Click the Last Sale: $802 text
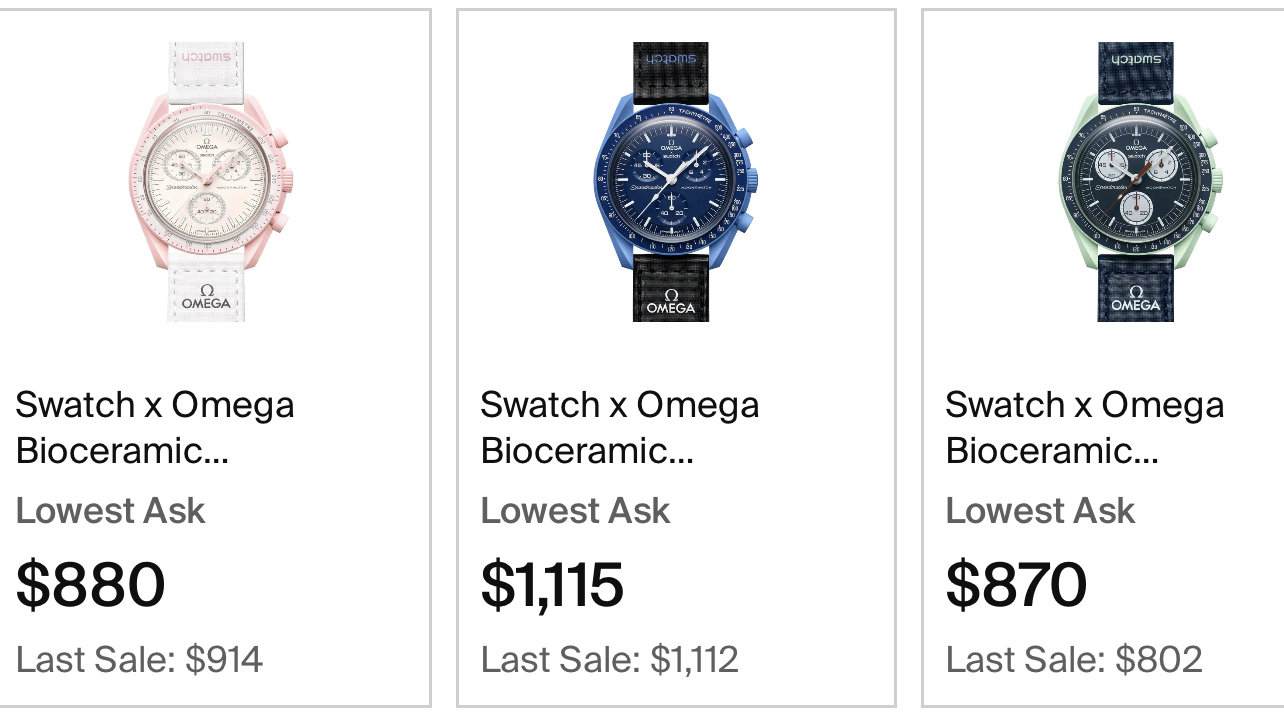Viewport: 1284px width, 717px height. [1074, 660]
